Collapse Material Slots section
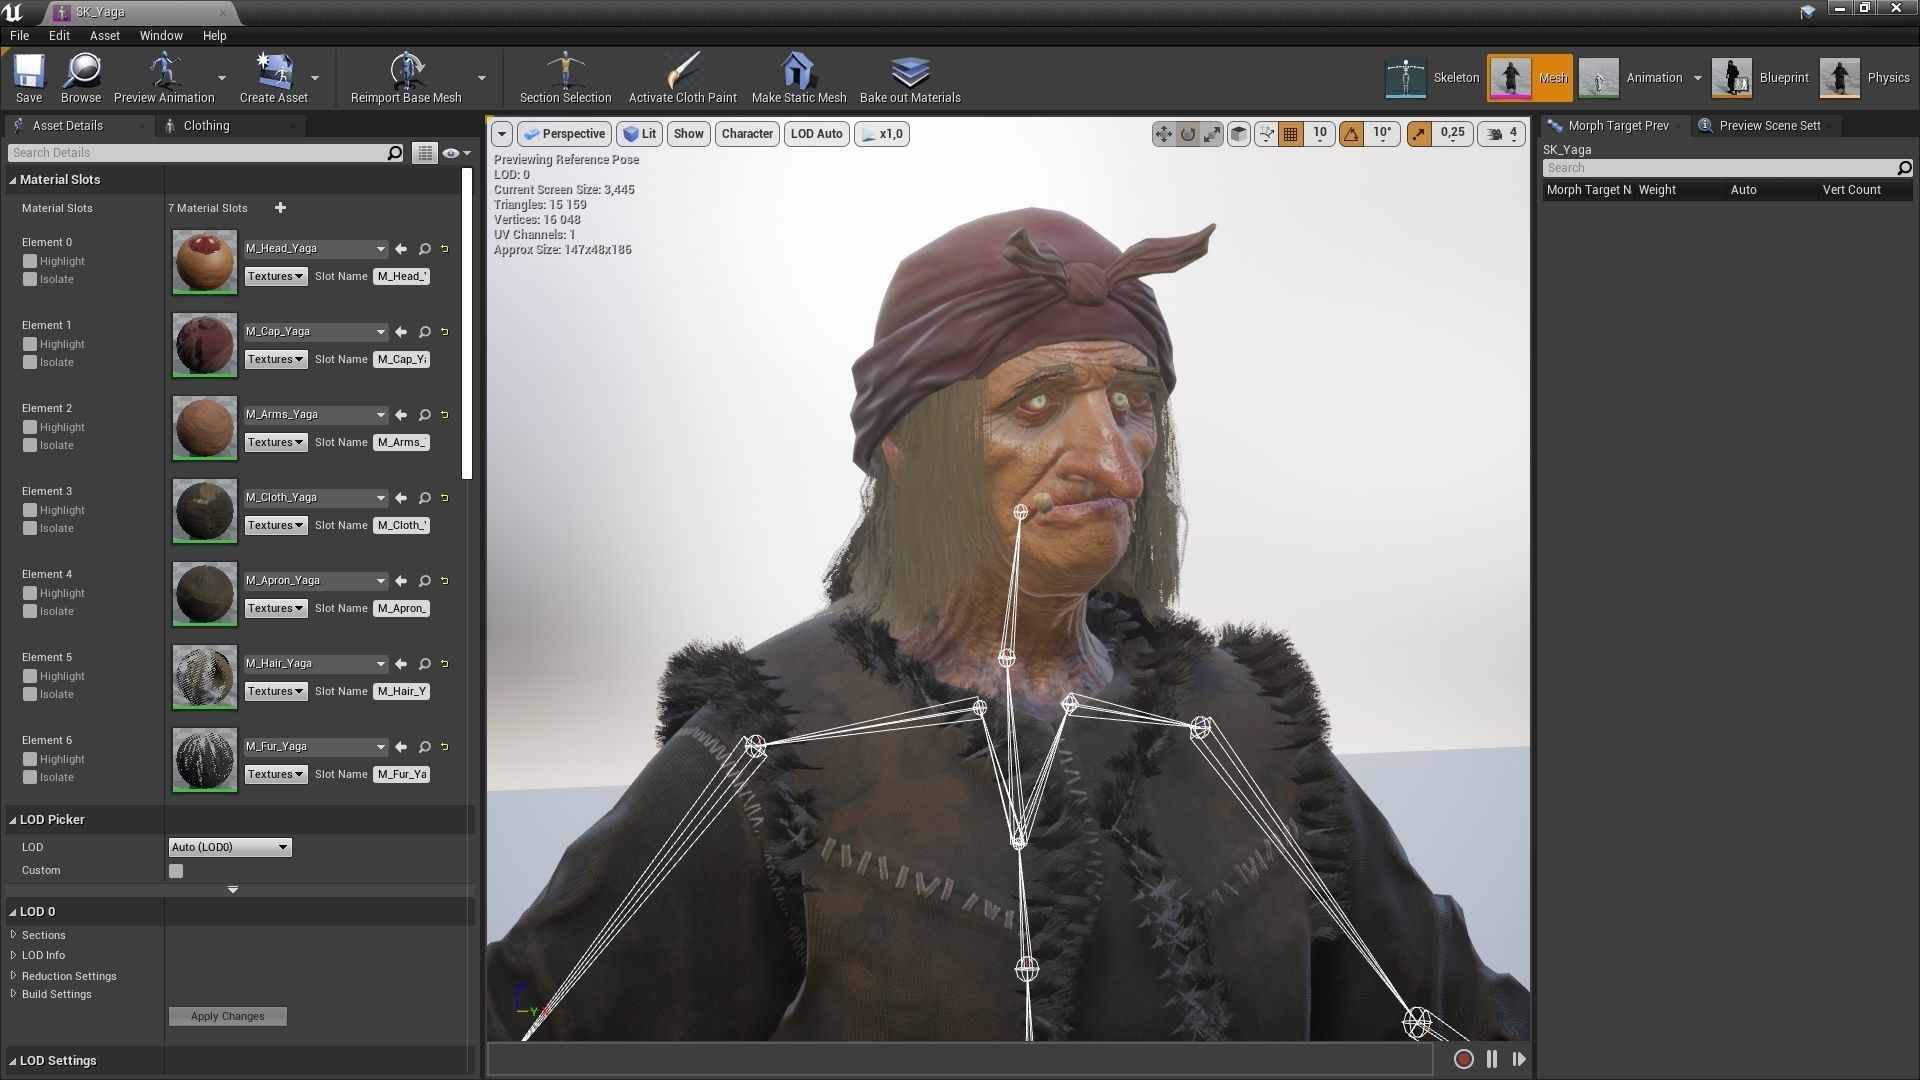 13,180
